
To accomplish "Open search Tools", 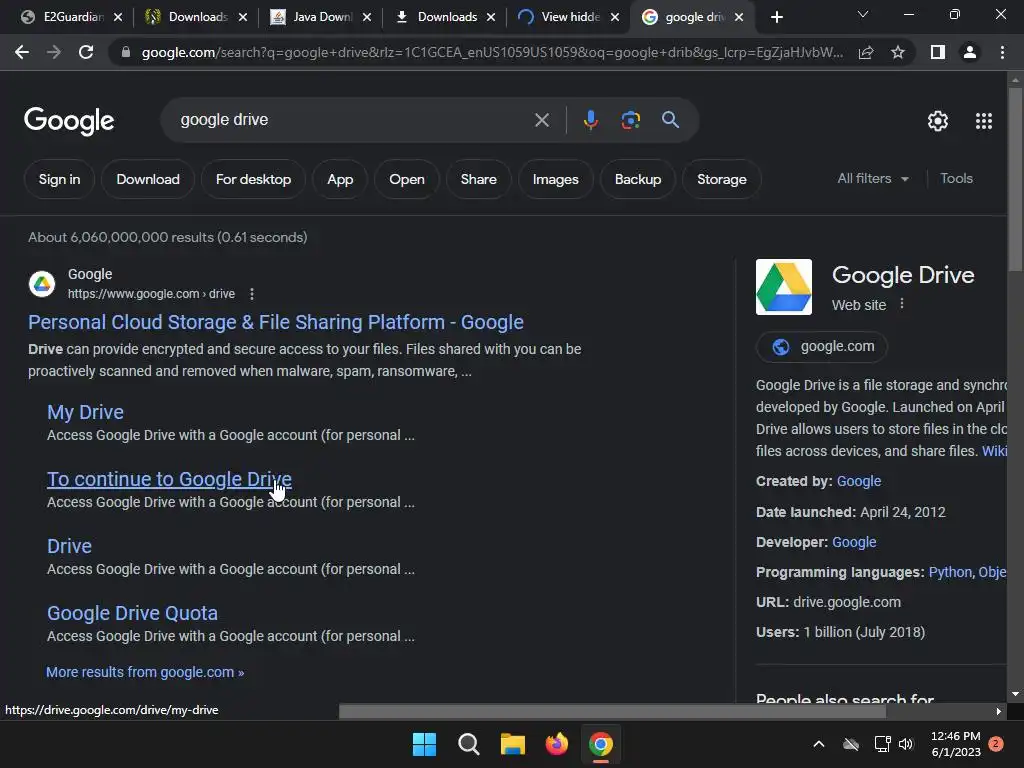I will (x=956, y=178).
